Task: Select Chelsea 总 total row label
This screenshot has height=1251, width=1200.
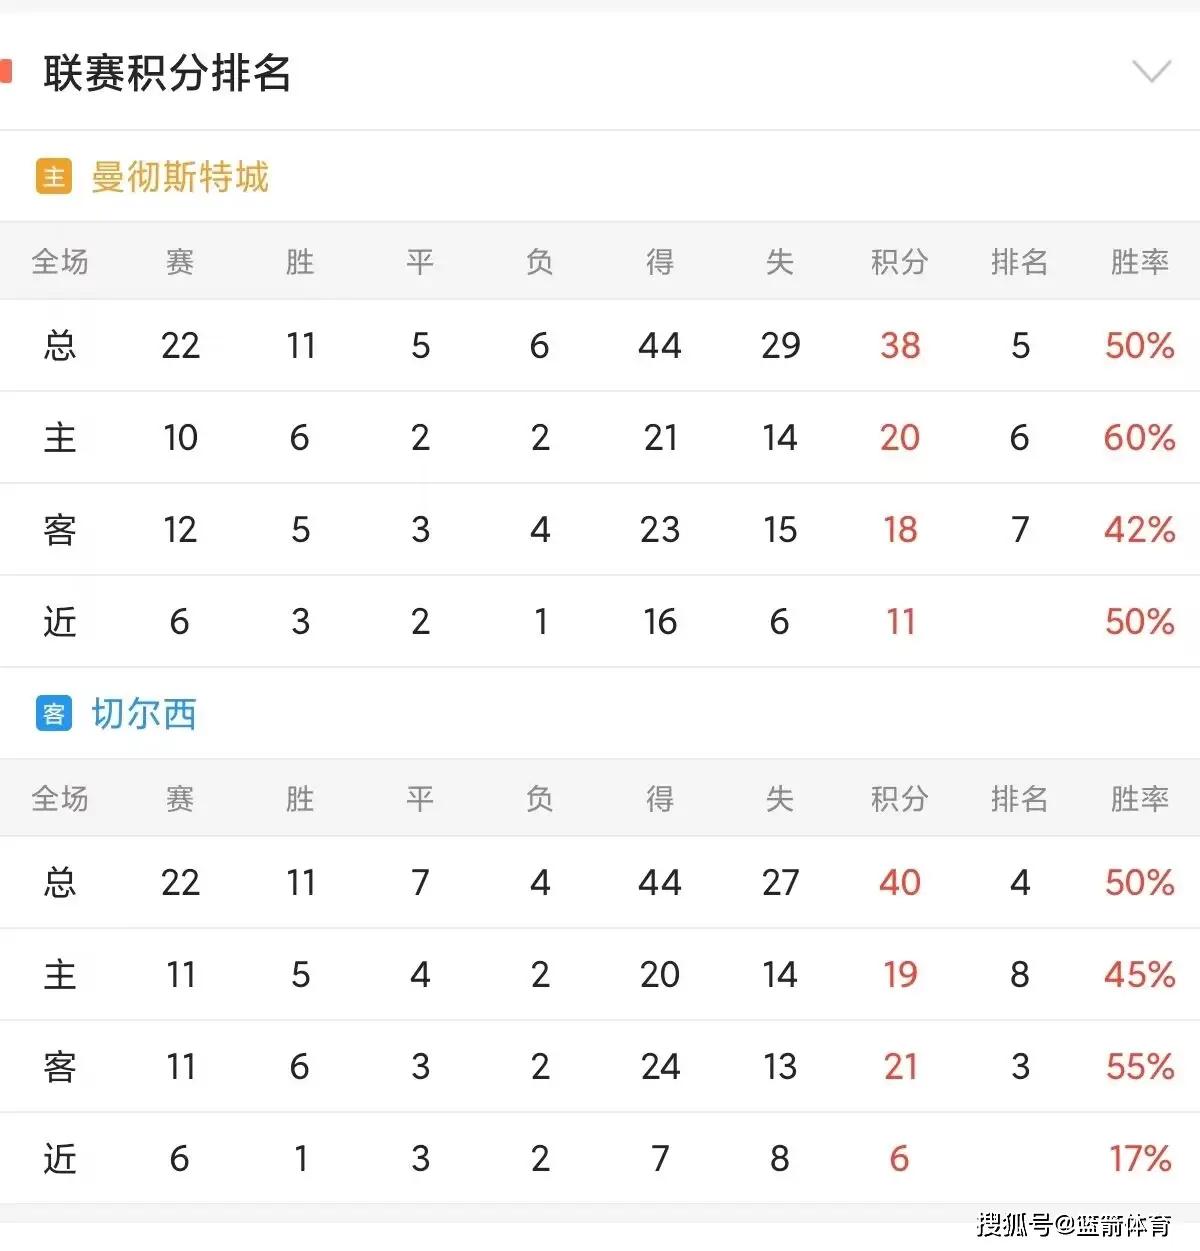Action: point(60,883)
